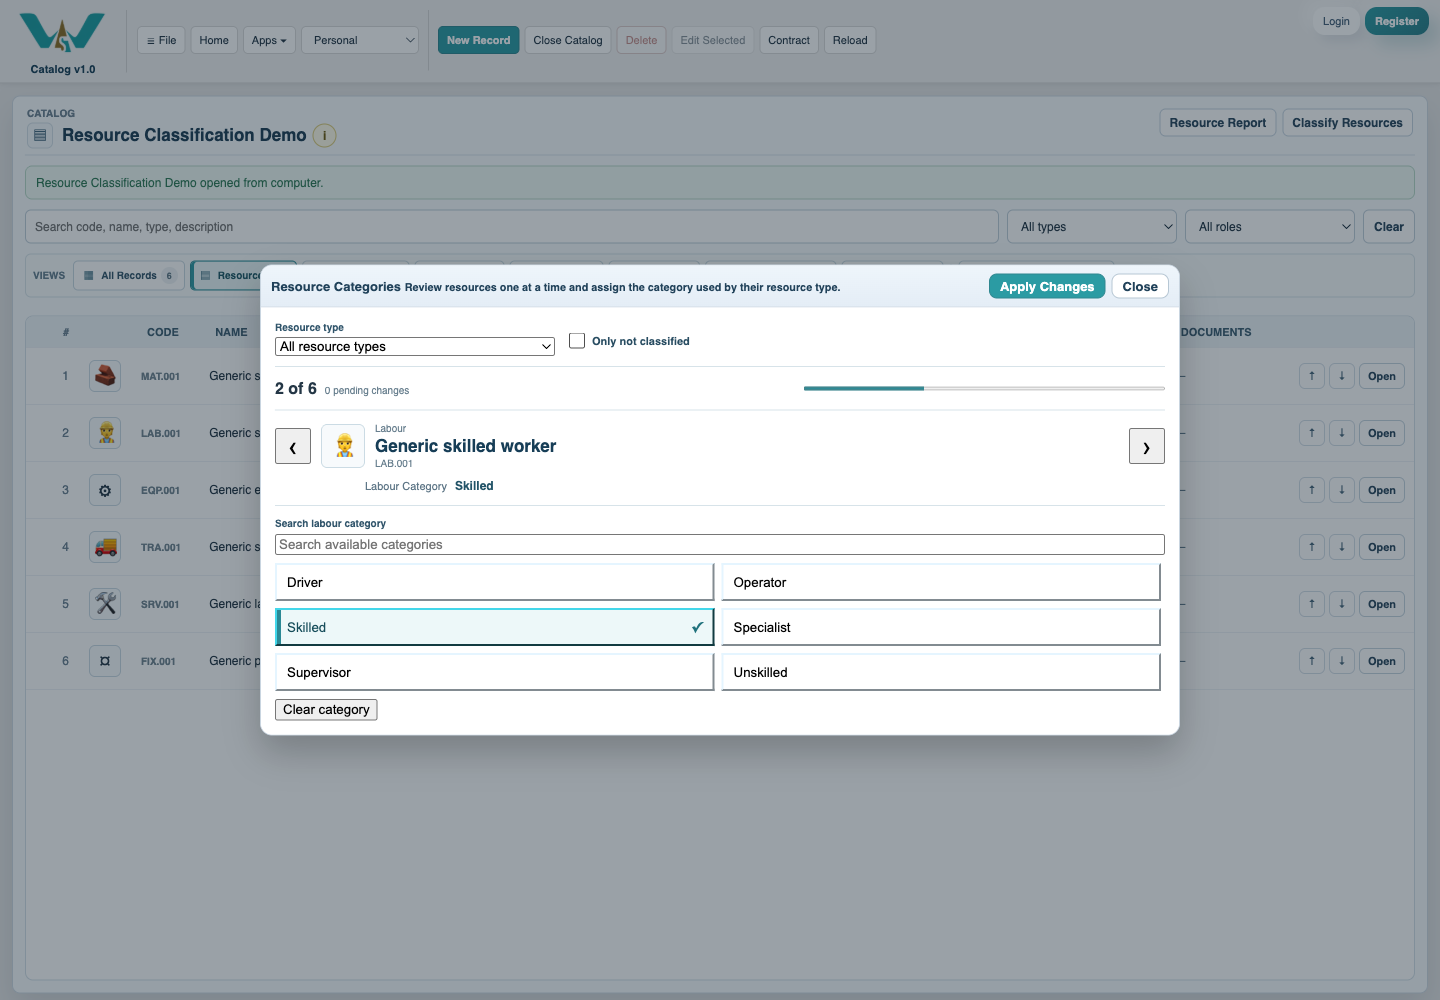Open the Apps menu

[x=269, y=40]
